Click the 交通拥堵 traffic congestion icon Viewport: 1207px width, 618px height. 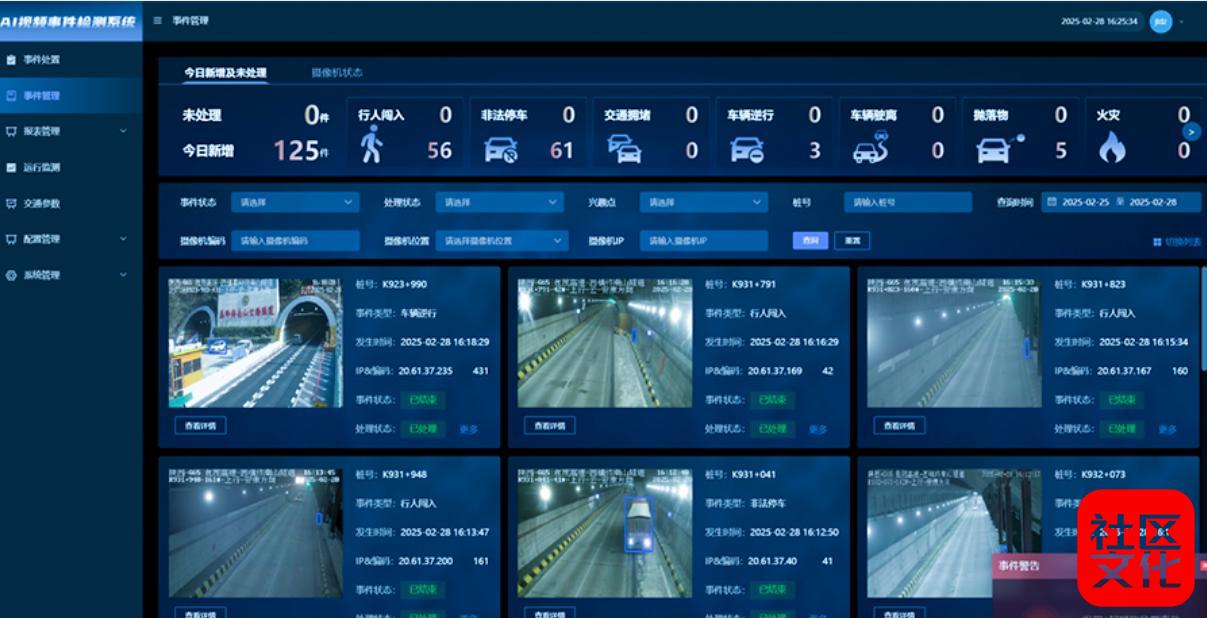click(x=624, y=150)
